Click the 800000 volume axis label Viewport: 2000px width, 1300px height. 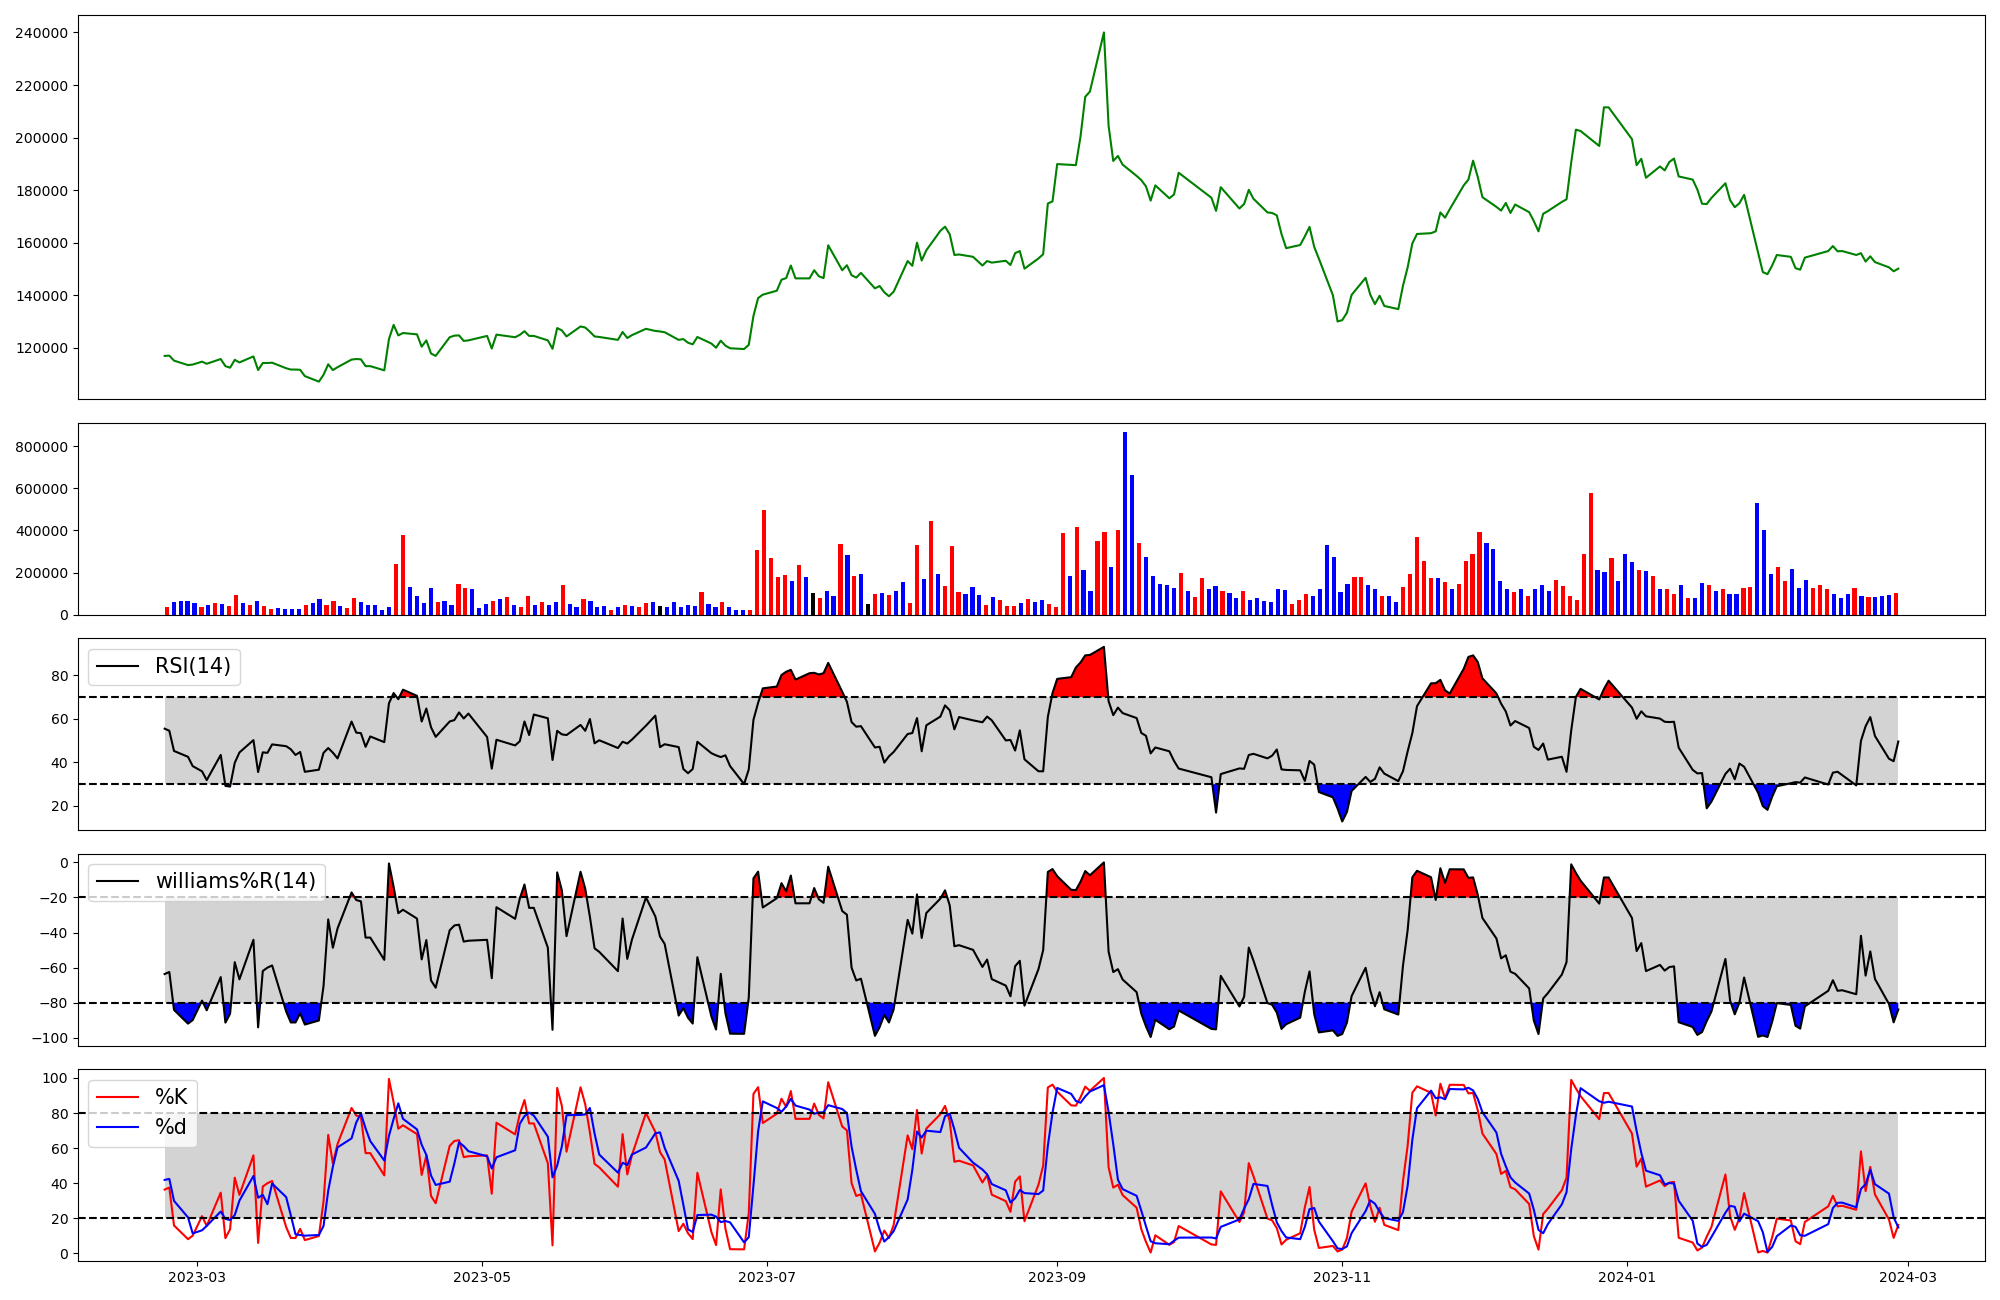[41, 447]
